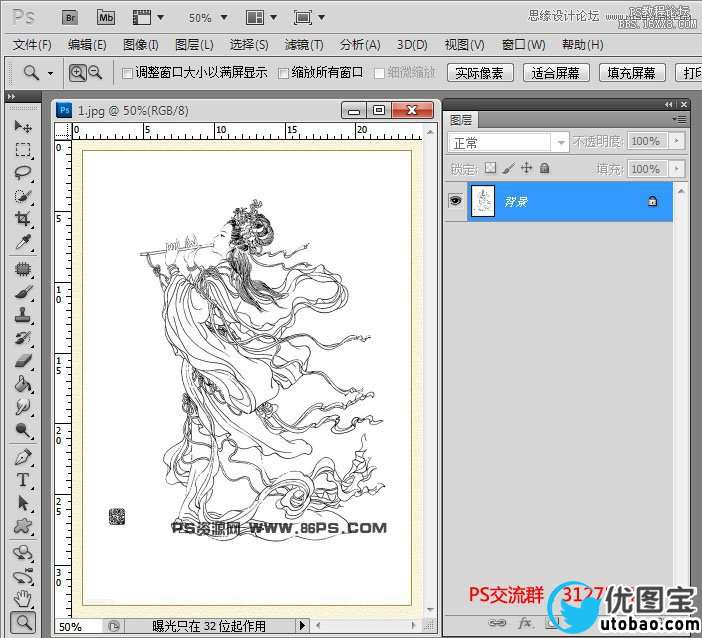This screenshot has height=638, width=702.
Task: Open the 滤镜(T) menu
Action: click(x=304, y=45)
